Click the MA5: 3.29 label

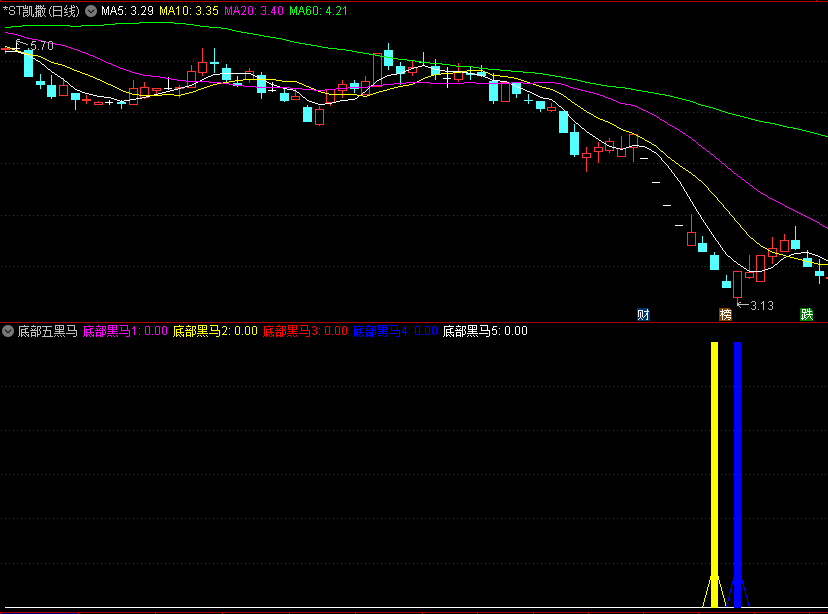click(x=127, y=11)
